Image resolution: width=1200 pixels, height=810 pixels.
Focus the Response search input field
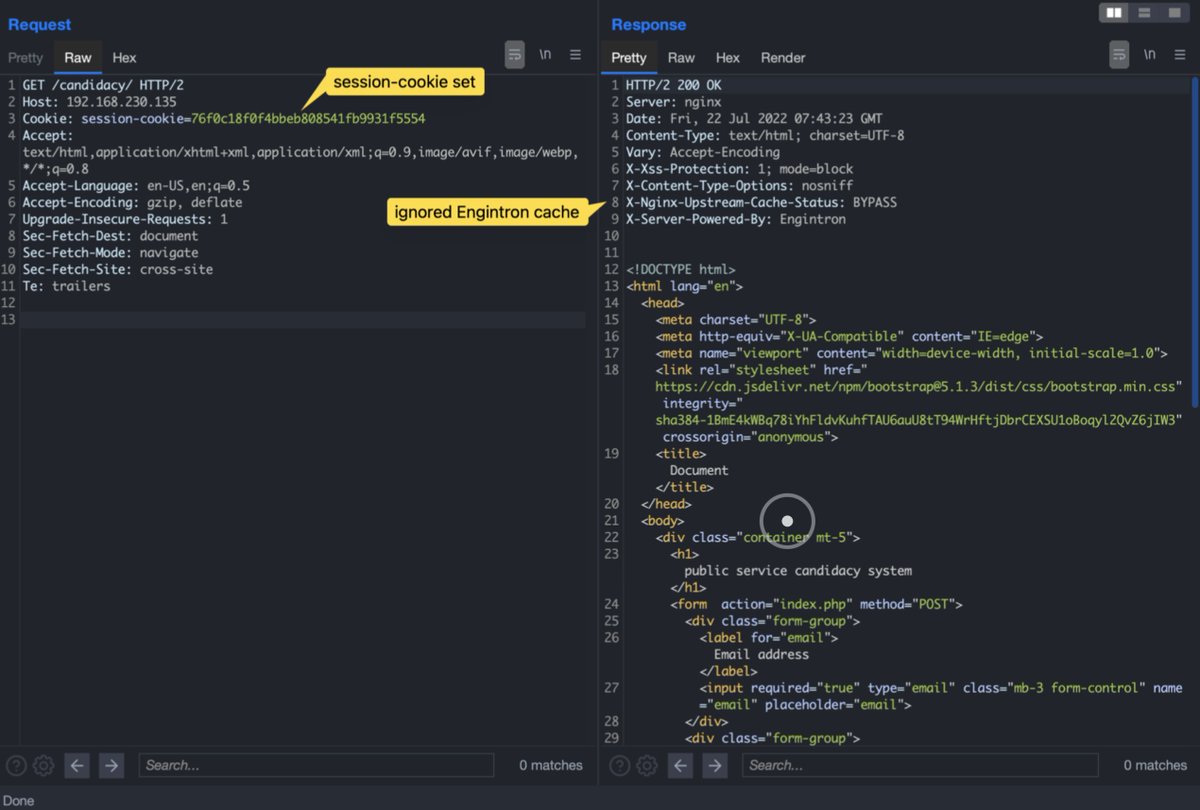pyautogui.click(x=920, y=766)
